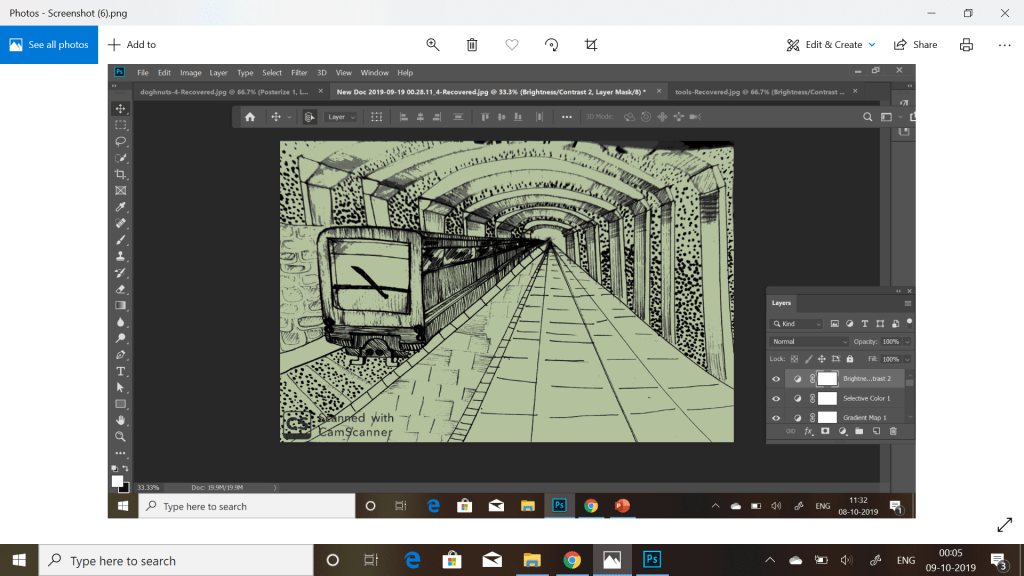Viewport: 1024px width, 576px height.
Task: Click the Share button
Action: (915, 44)
